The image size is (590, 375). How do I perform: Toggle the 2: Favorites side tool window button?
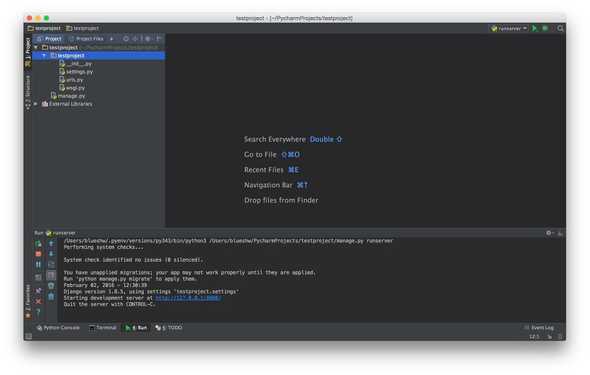point(28,301)
